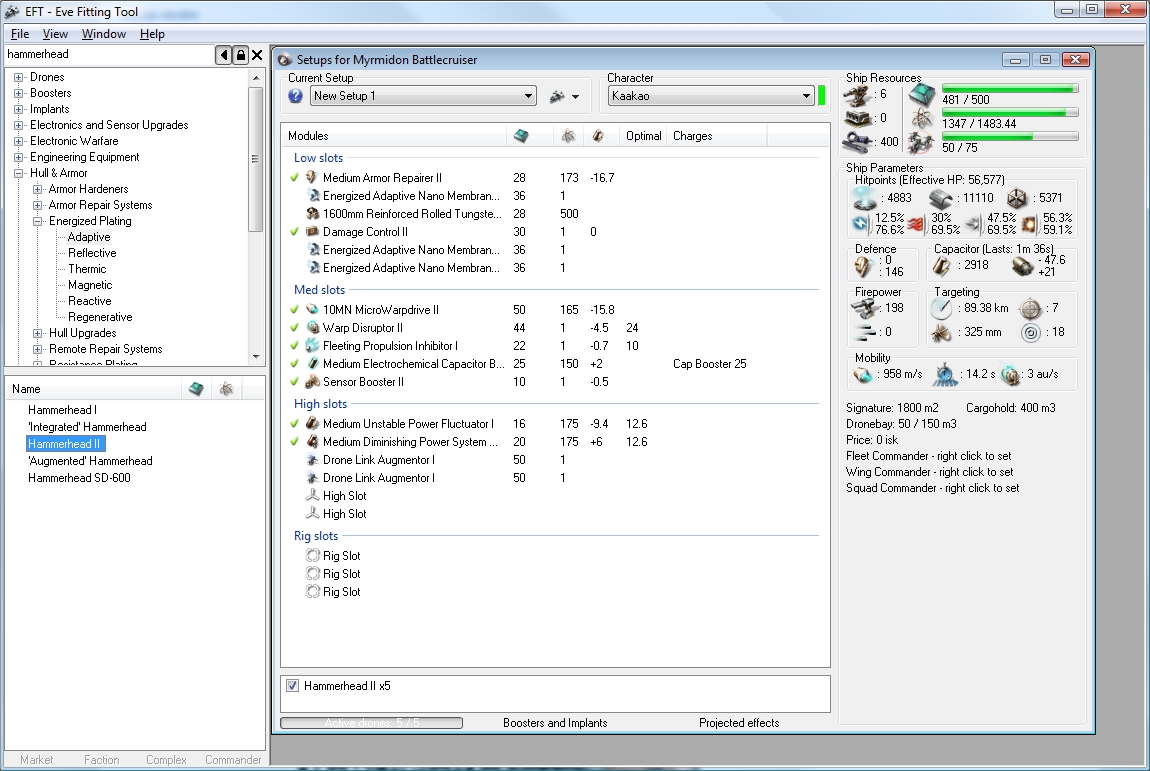The height and width of the screenshot is (771, 1150).
Task: Click the powergrid usage bar 1347 / 1483.44
Action: (1010, 112)
